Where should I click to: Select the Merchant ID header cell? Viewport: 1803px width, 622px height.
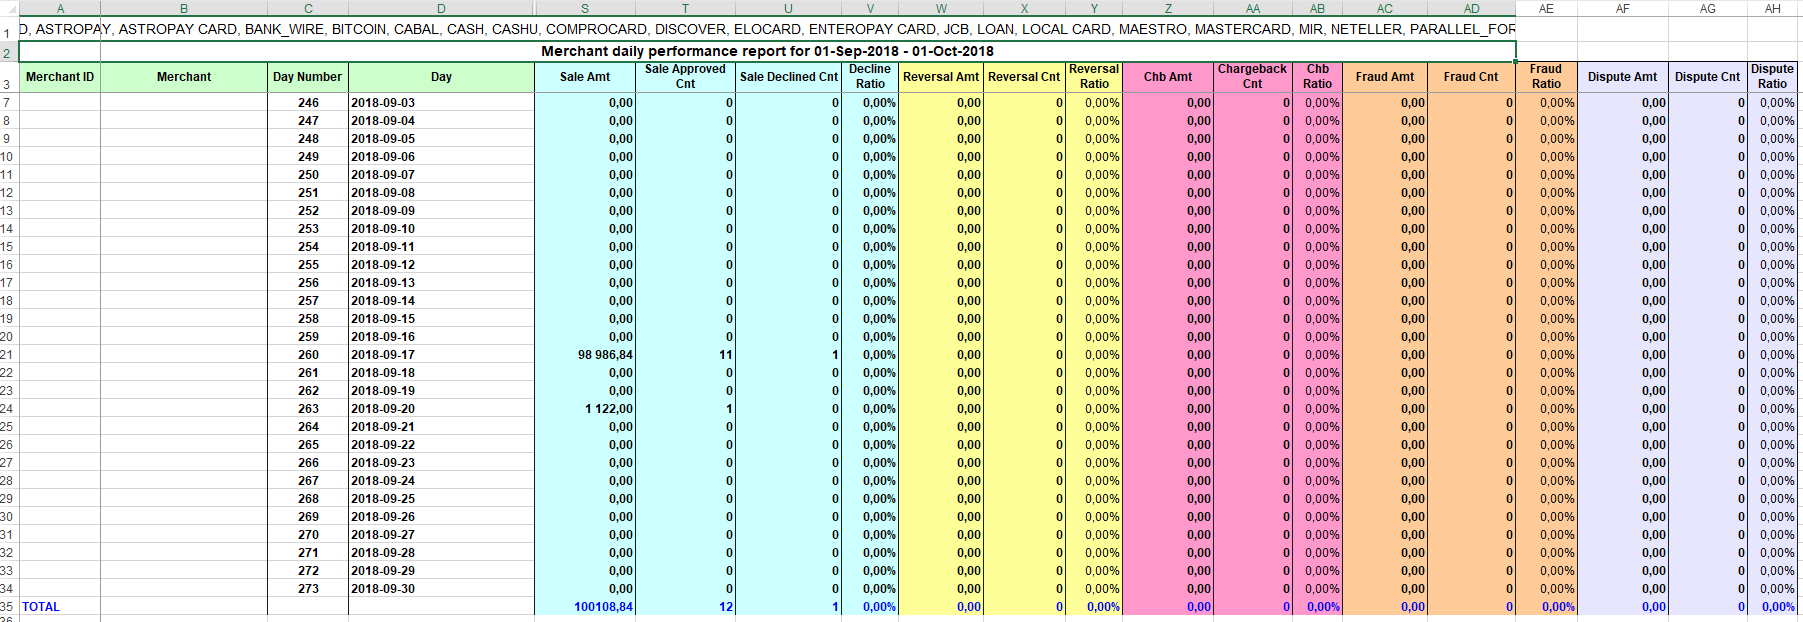click(60, 77)
